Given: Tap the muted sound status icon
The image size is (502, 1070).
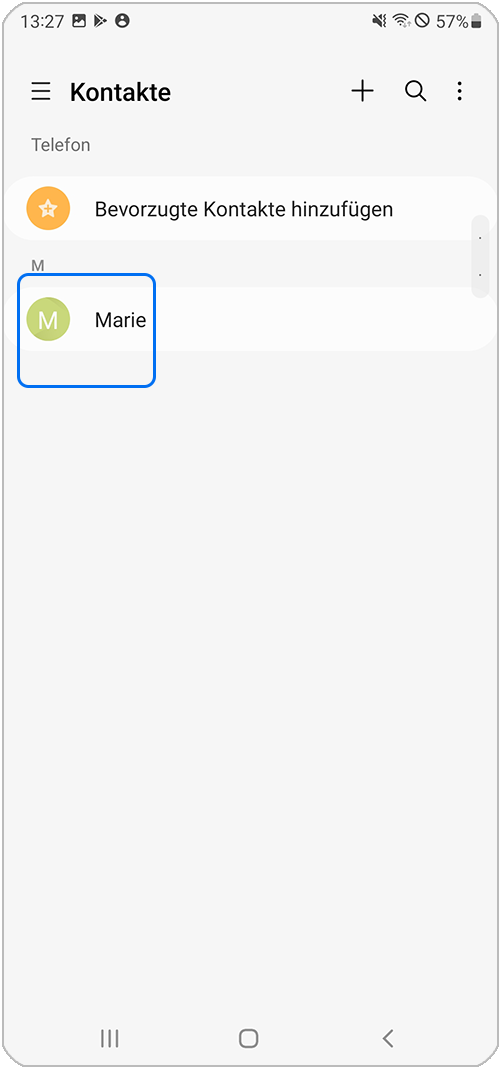Looking at the screenshot, I should tap(379, 22).
